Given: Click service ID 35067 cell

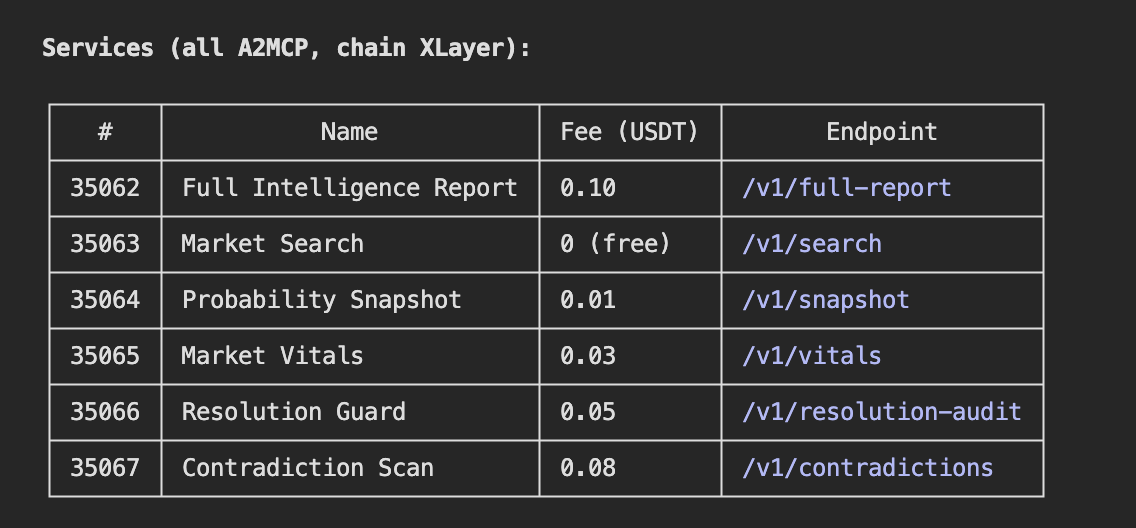Looking at the screenshot, I should [x=105, y=467].
